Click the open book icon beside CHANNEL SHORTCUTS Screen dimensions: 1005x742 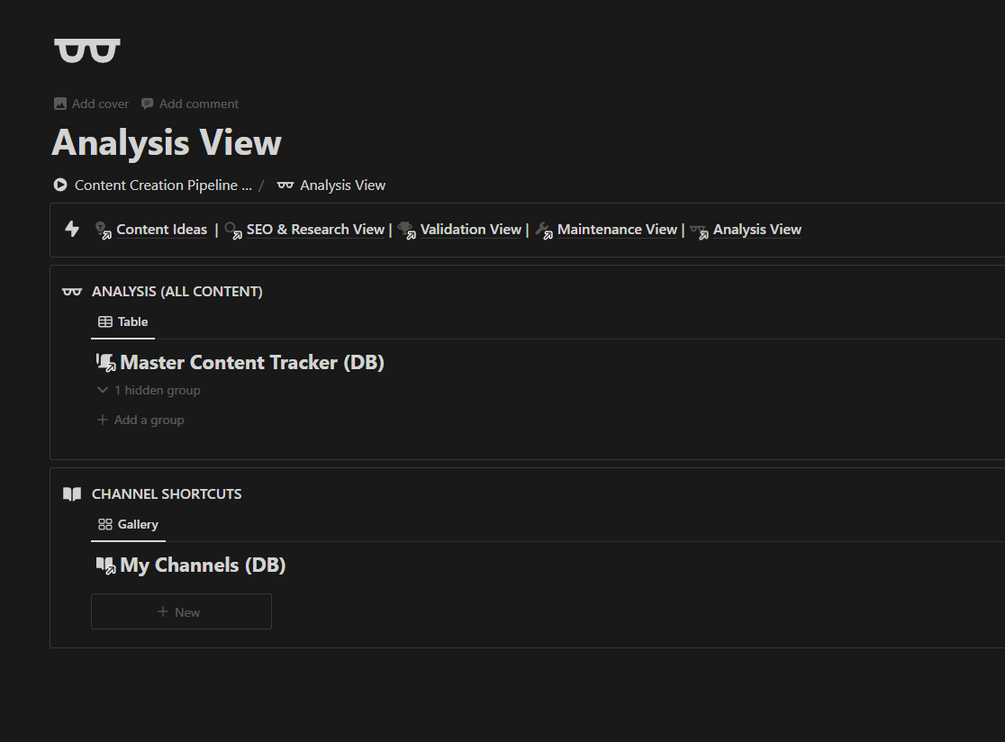pos(72,494)
